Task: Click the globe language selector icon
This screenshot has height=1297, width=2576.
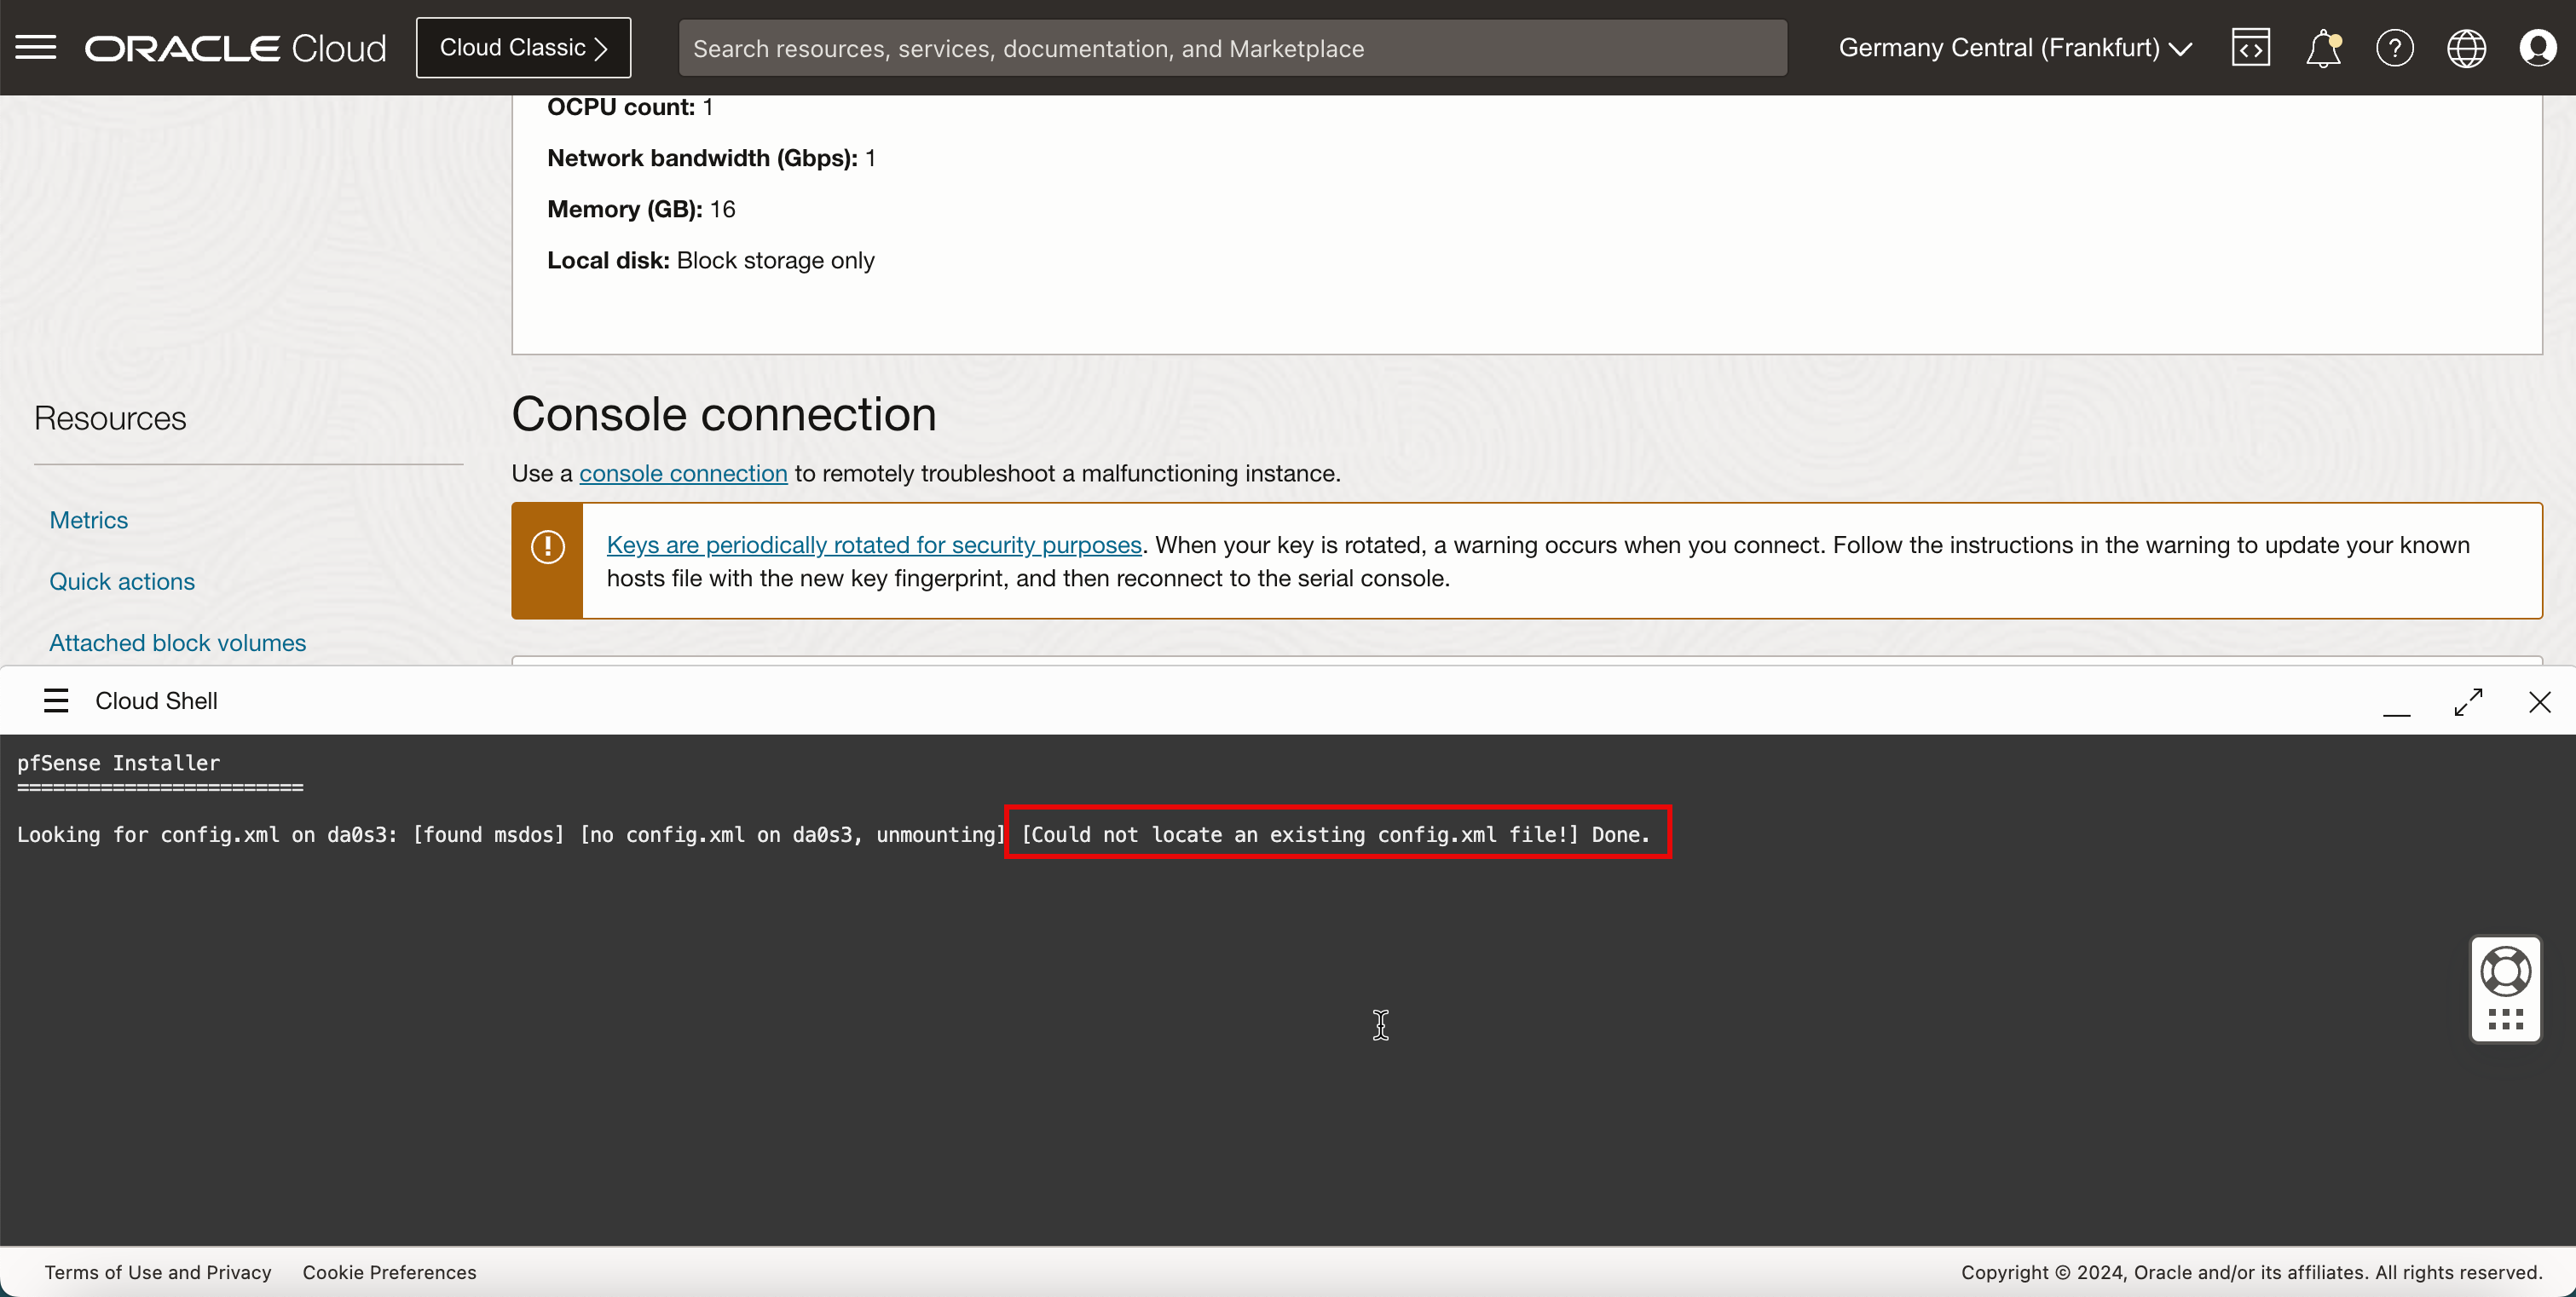Action: pos(2466,48)
